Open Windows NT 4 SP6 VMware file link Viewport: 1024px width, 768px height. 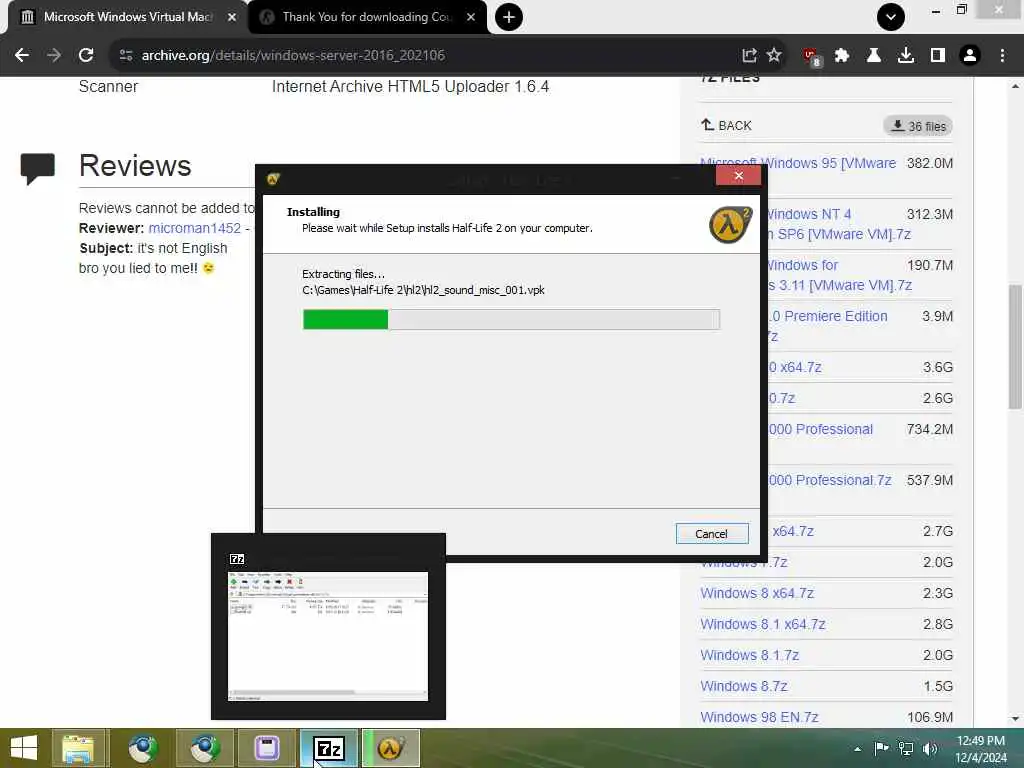click(x=839, y=224)
